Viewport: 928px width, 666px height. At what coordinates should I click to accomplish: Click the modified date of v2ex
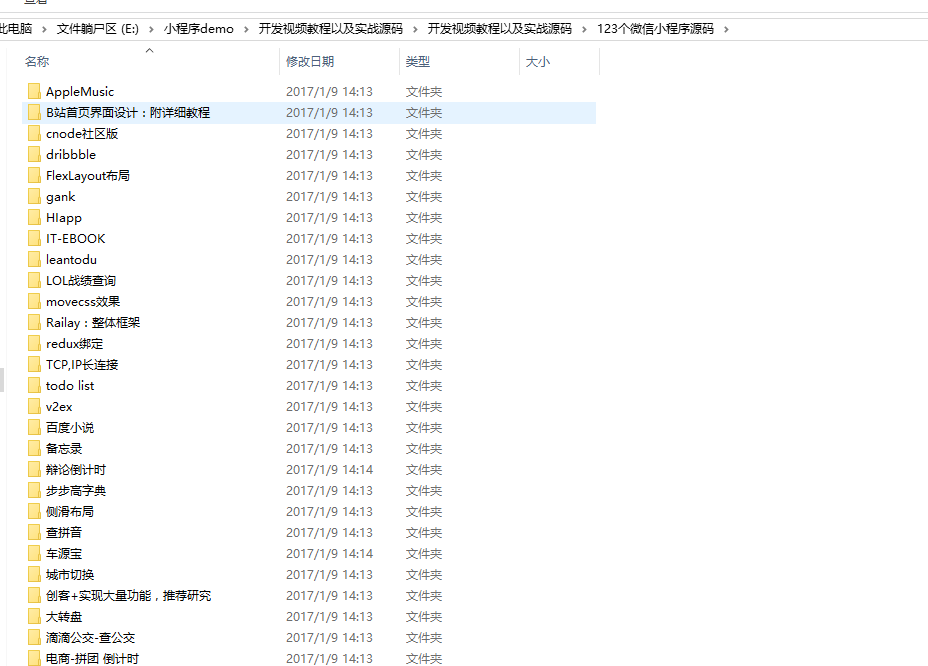(329, 407)
